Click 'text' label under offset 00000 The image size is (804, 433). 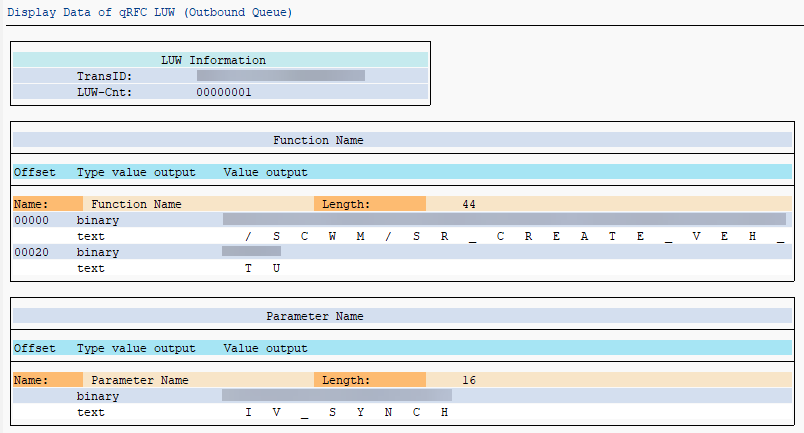pos(91,237)
